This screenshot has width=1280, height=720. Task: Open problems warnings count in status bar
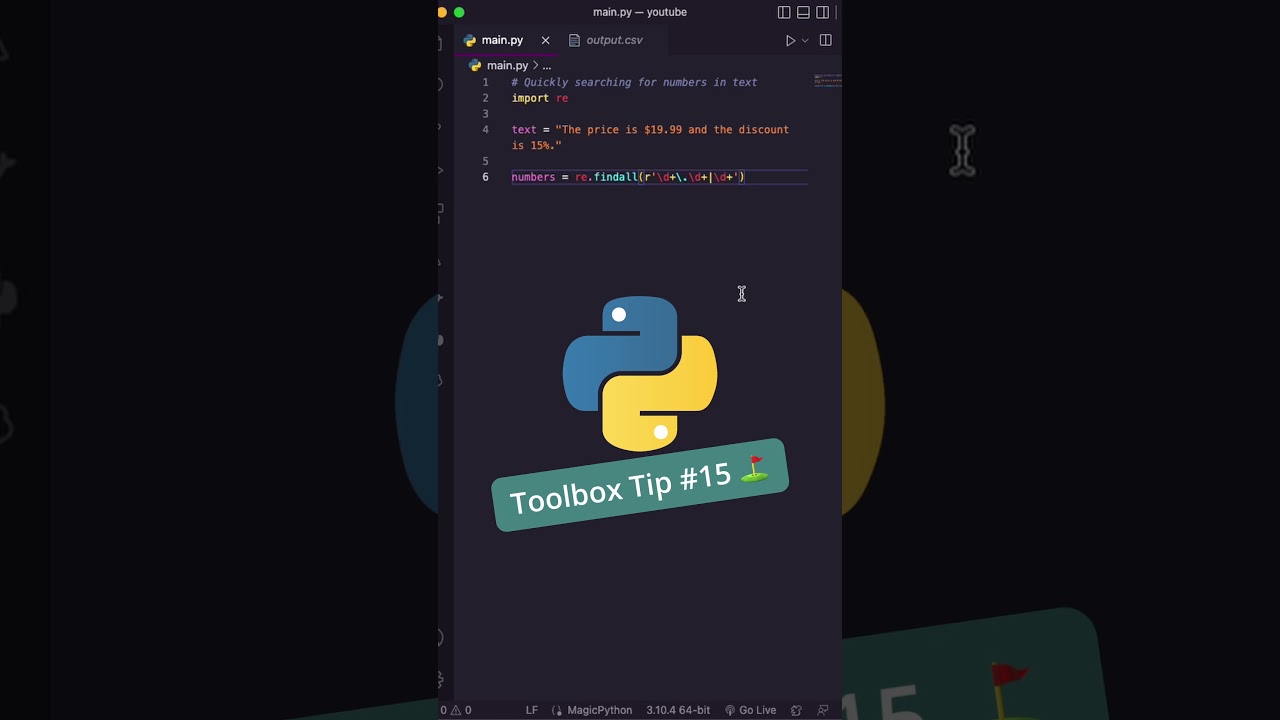click(456, 710)
